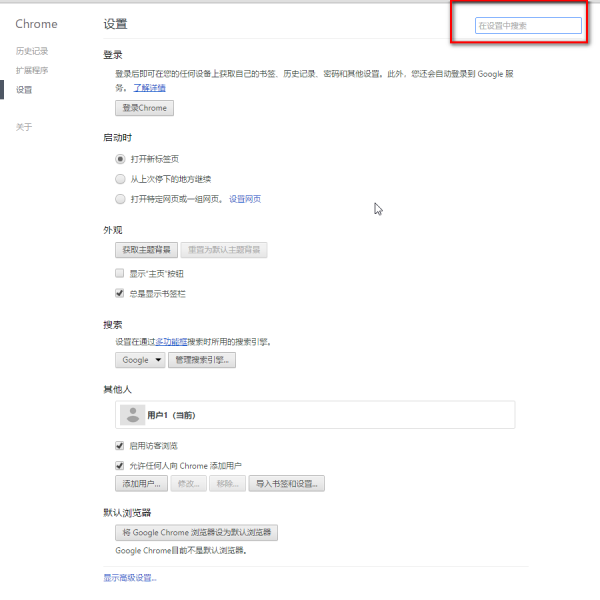The width and height of the screenshot is (600, 600).
Task: Click the 了解详情 link
Action: tap(149, 88)
